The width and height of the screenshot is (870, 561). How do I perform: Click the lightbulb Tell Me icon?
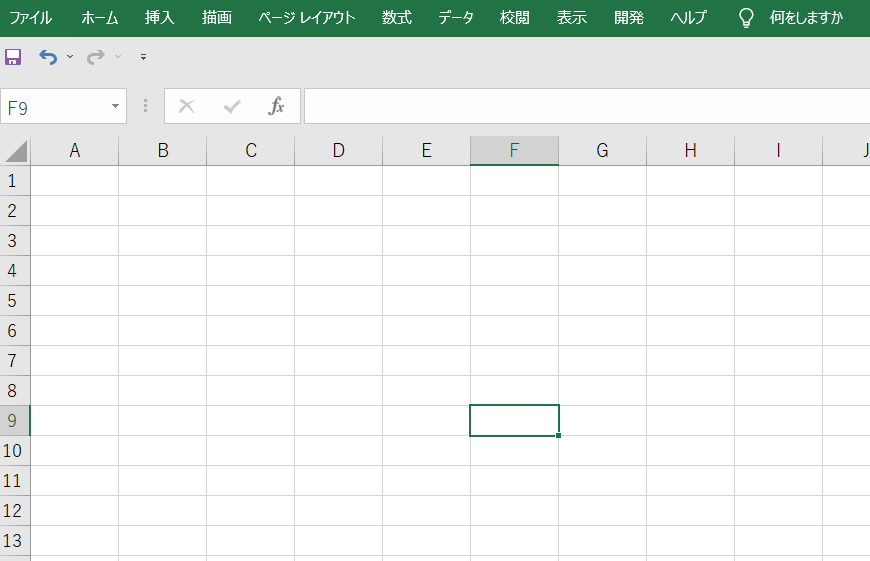[x=746, y=18]
